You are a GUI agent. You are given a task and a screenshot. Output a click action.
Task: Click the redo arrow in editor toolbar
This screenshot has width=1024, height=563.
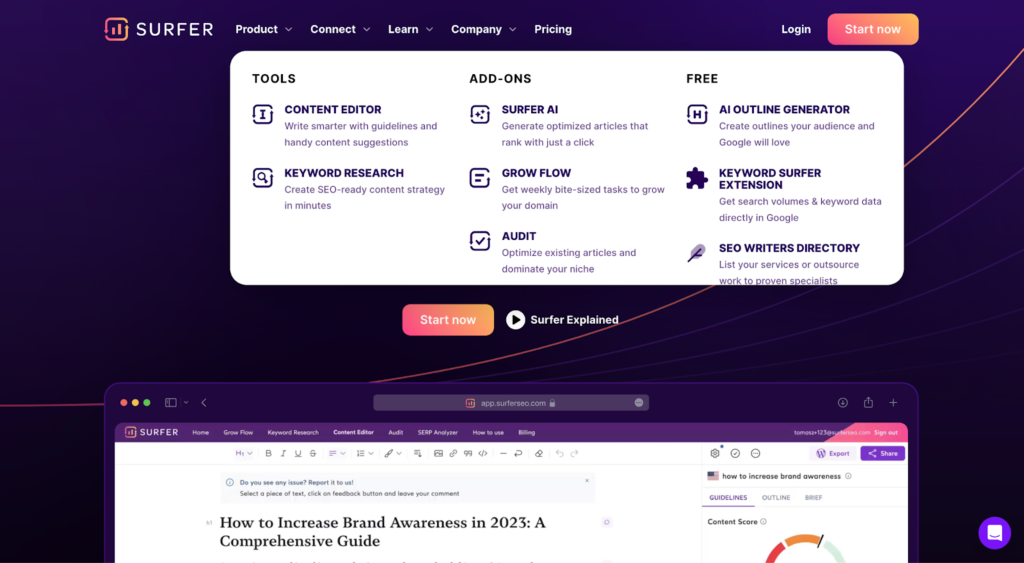(x=574, y=453)
